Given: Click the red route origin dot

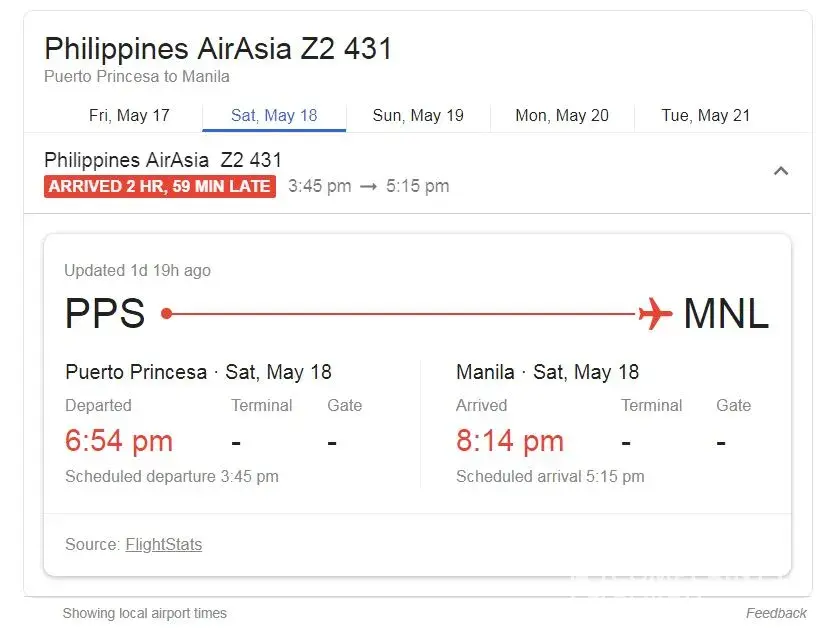Looking at the screenshot, I should click(167, 314).
